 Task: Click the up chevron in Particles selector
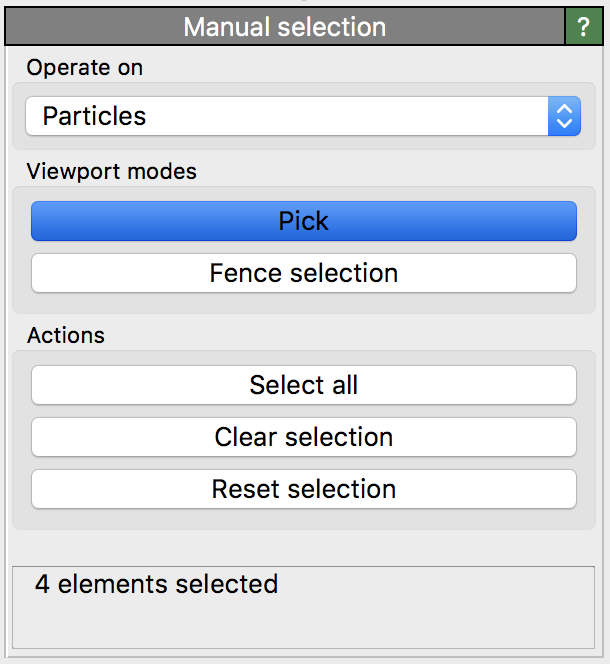point(564,109)
